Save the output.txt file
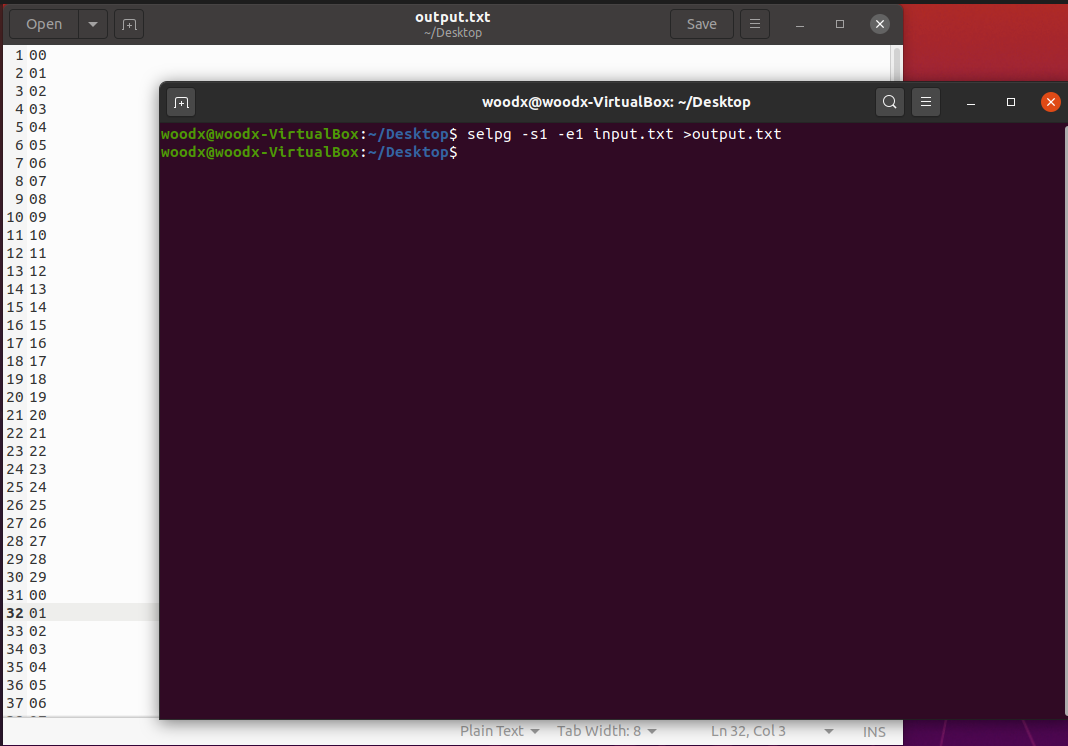The height and width of the screenshot is (746, 1068). [702, 25]
